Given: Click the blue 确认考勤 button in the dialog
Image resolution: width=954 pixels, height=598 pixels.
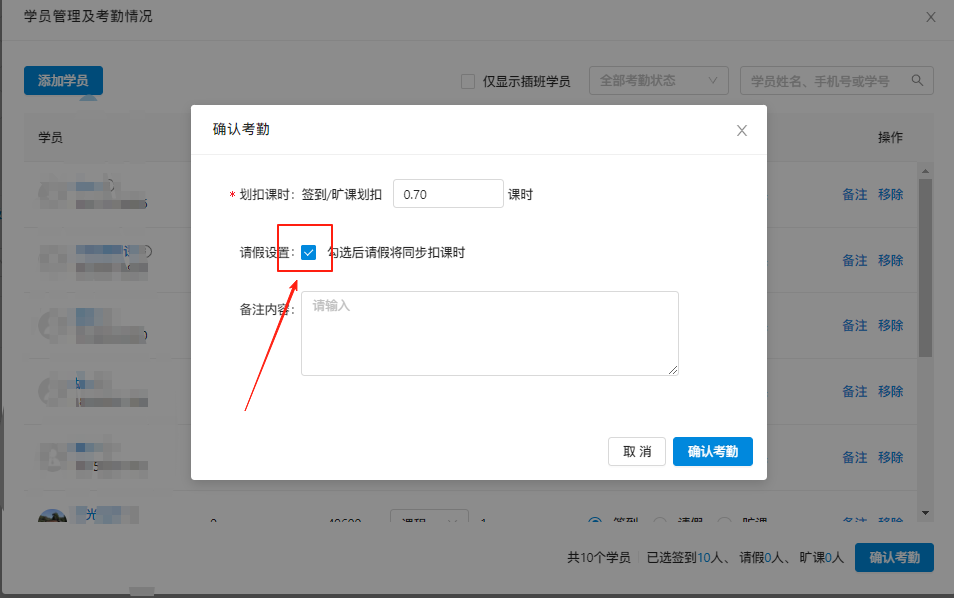Looking at the screenshot, I should 712,451.
